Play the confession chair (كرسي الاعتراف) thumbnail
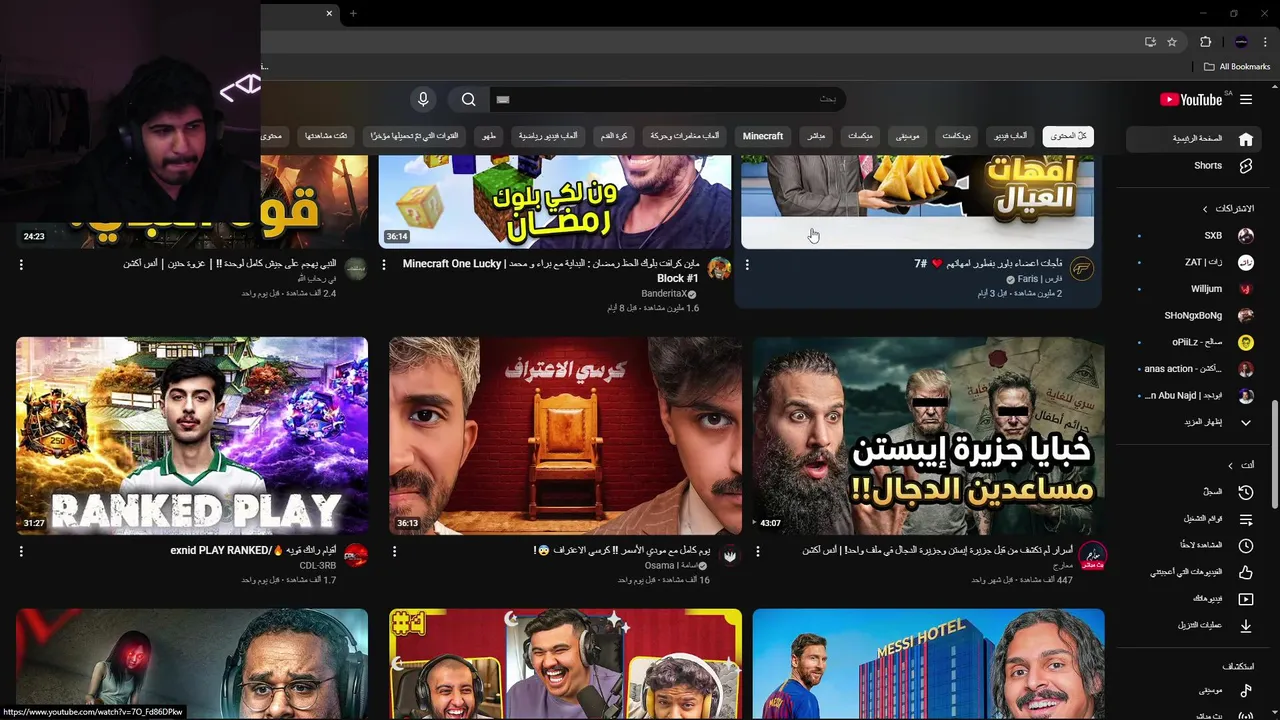 coord(565,436)
